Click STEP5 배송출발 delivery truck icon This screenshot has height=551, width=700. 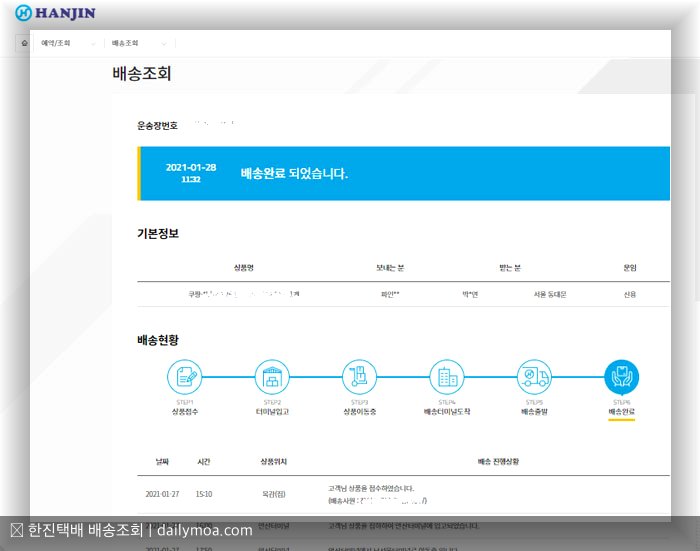[534, 377]
